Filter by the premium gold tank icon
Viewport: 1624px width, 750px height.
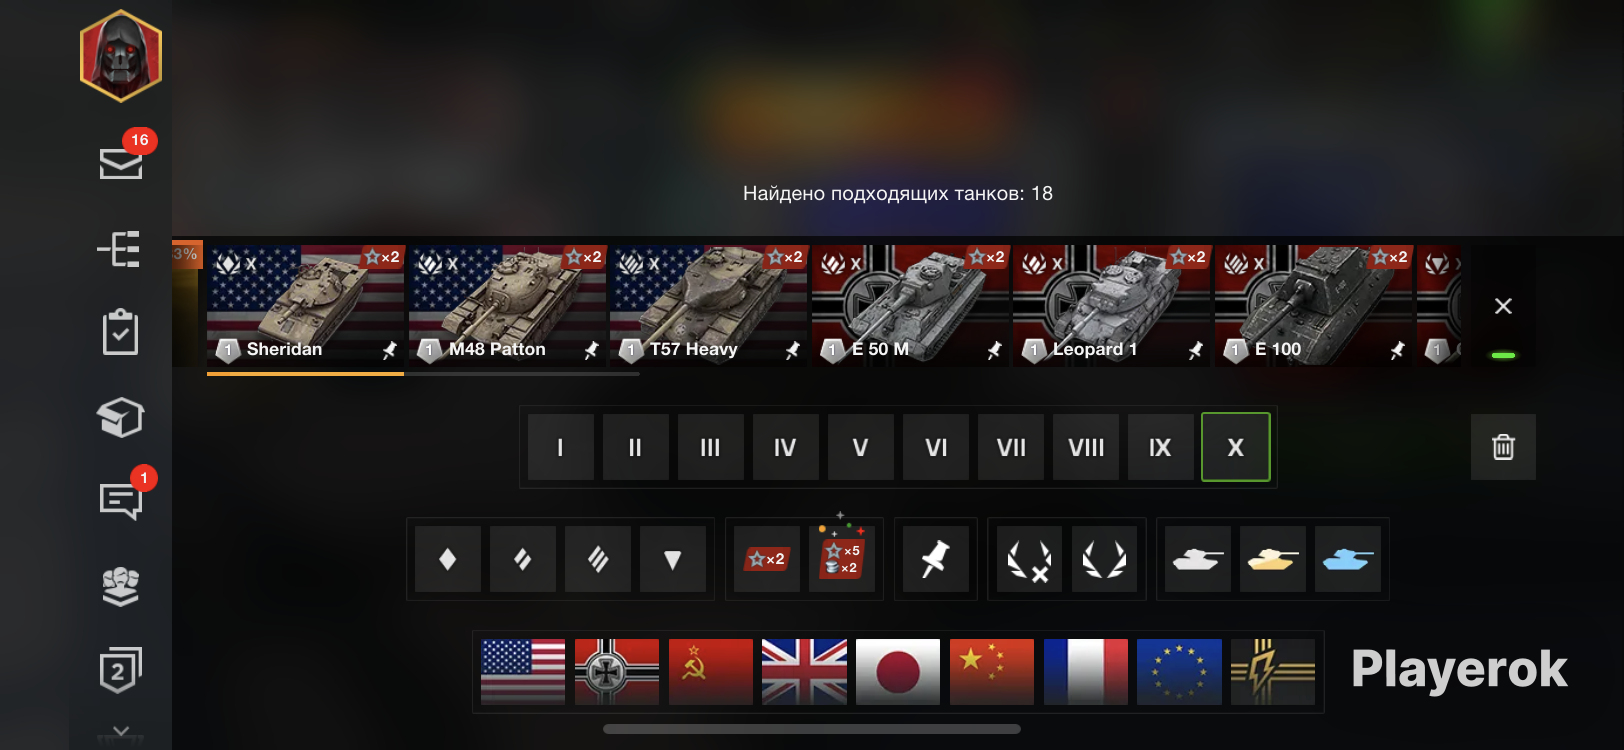pos(1273,559)
